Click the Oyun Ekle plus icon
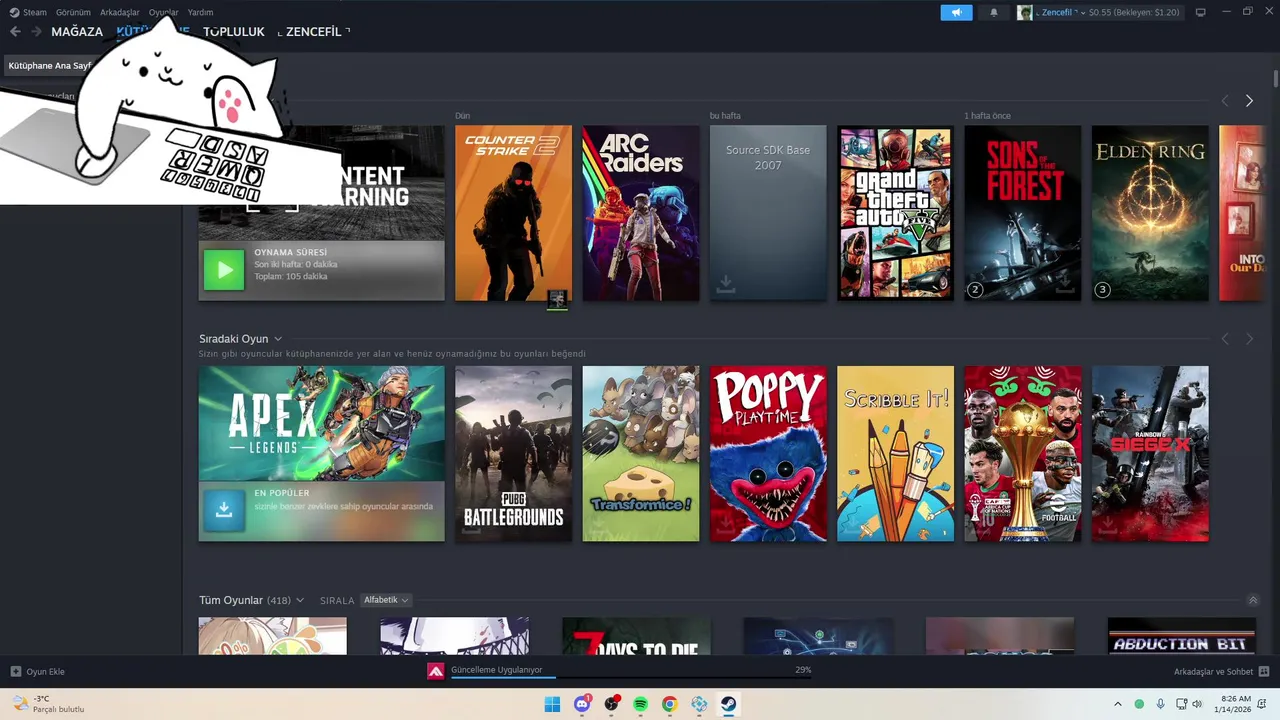The width and height of the screenshot is (1280, 720). coord(15,672)
